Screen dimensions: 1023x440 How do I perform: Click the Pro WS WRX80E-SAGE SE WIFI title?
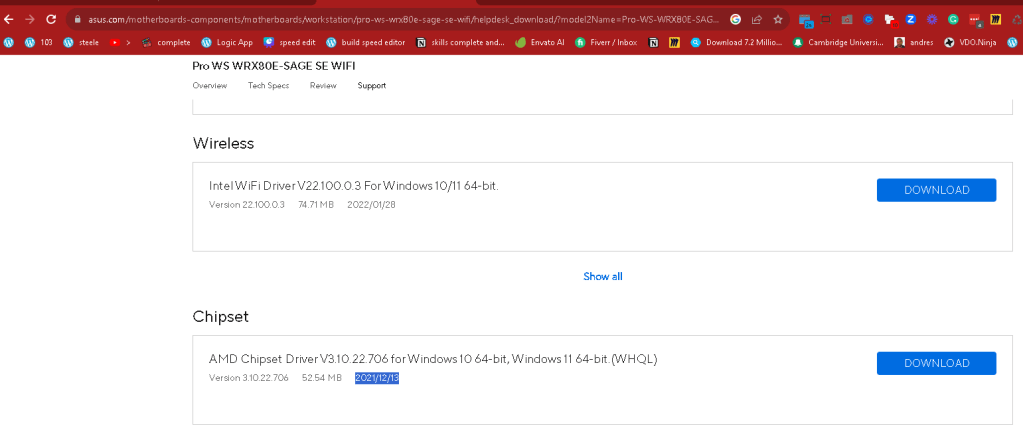tap(274, 66)
